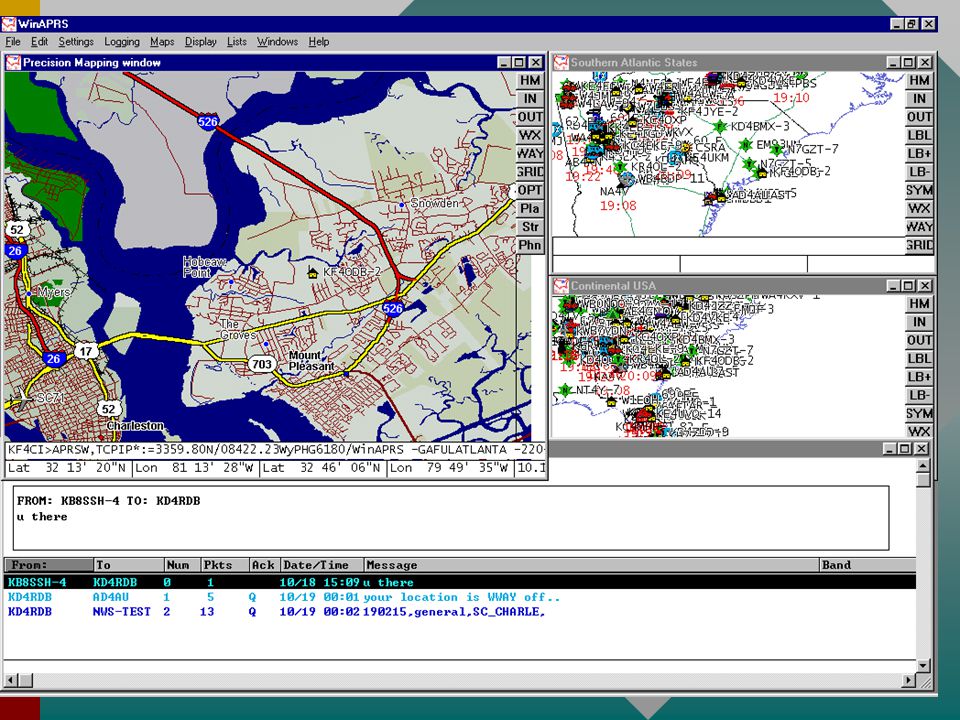This screenshot has width=960, height=720.
Task: Click HM button in Precision Mapping window
Action: coord(530,81)
